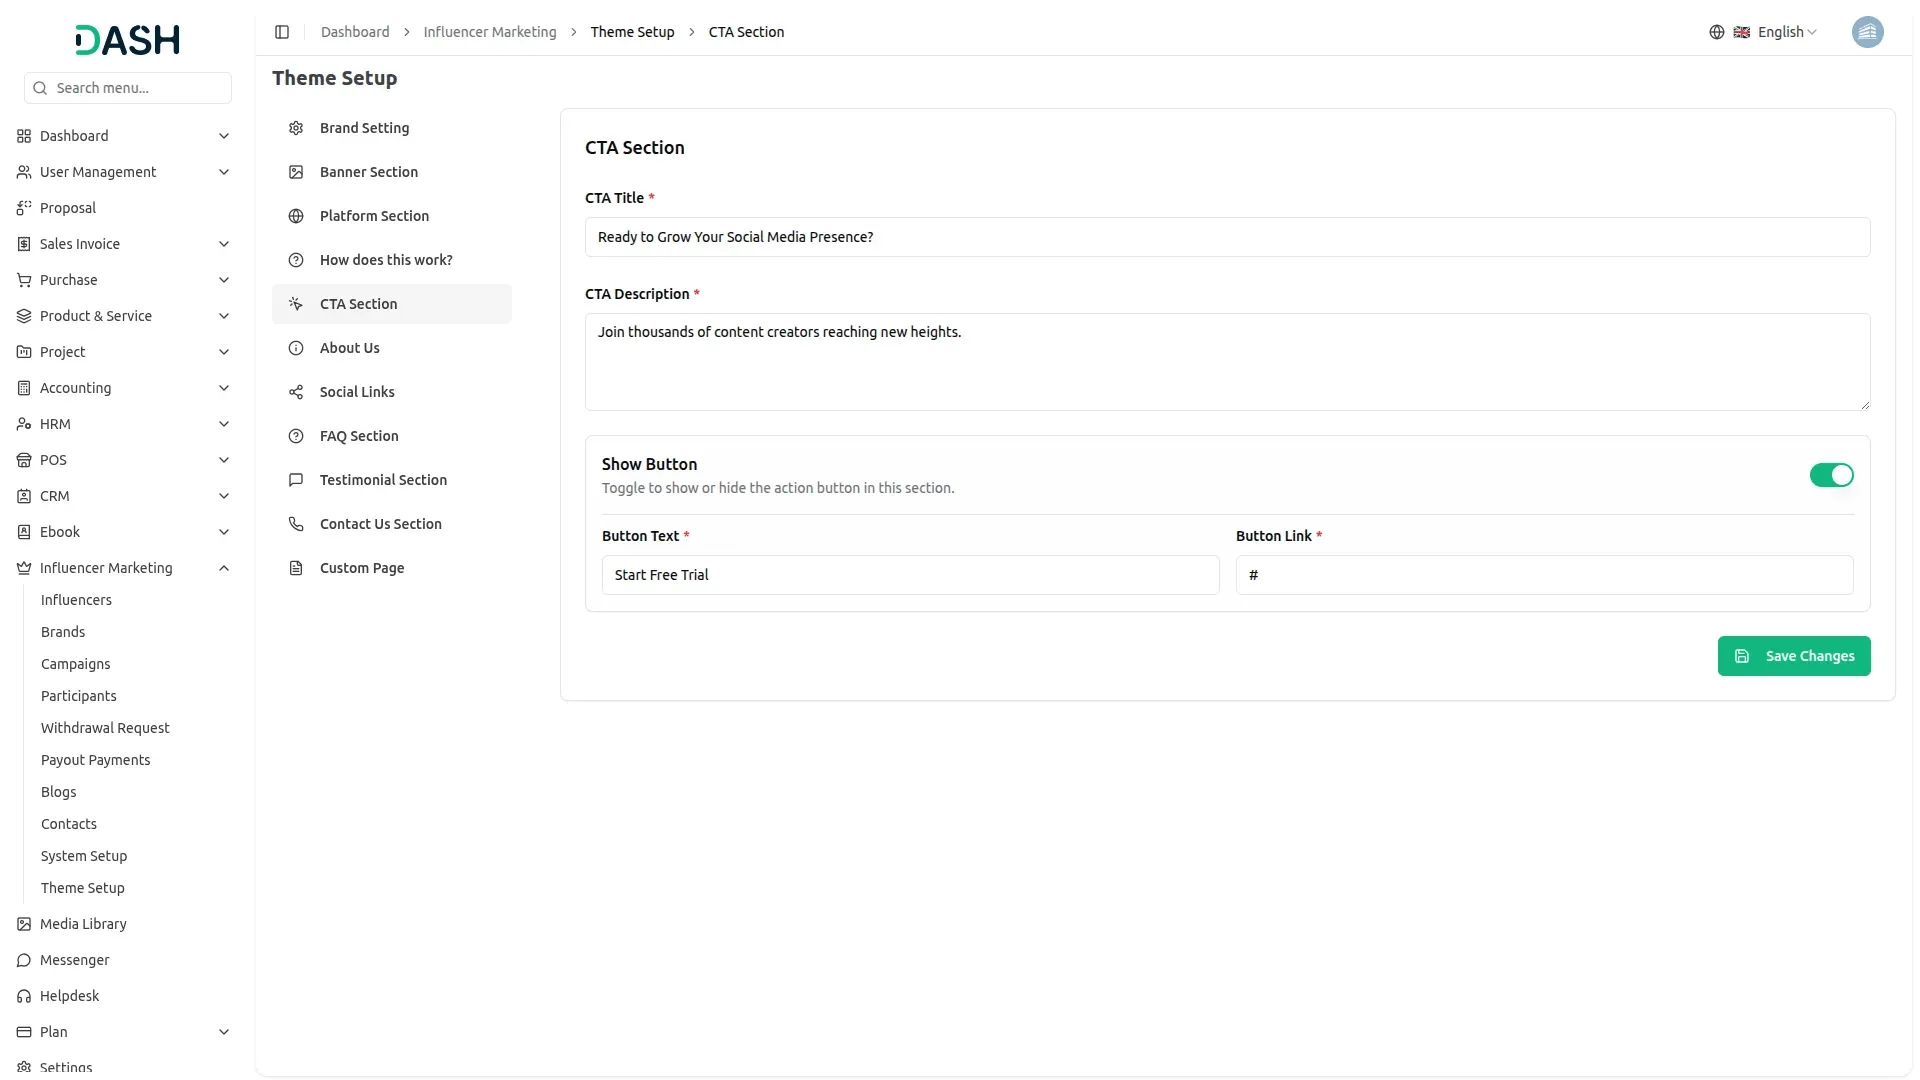The image size is (1920, 1080).
Task: Open the English language dropdown
Action: [x=1786, y=32]
